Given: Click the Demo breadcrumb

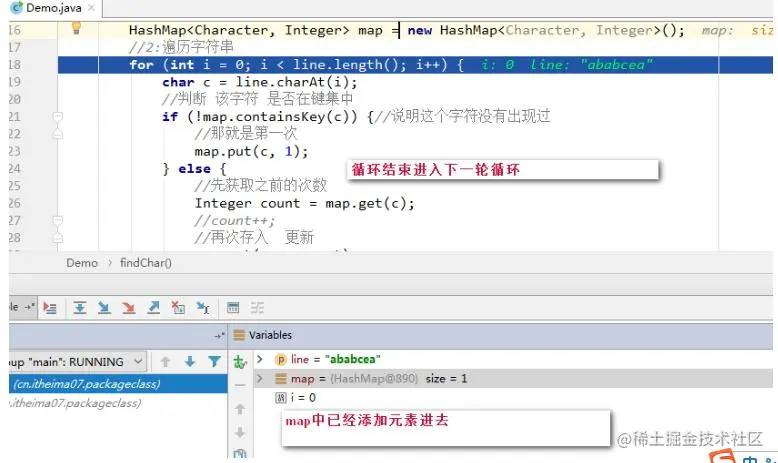Looking at the screenshot, I should coord(82,263).
